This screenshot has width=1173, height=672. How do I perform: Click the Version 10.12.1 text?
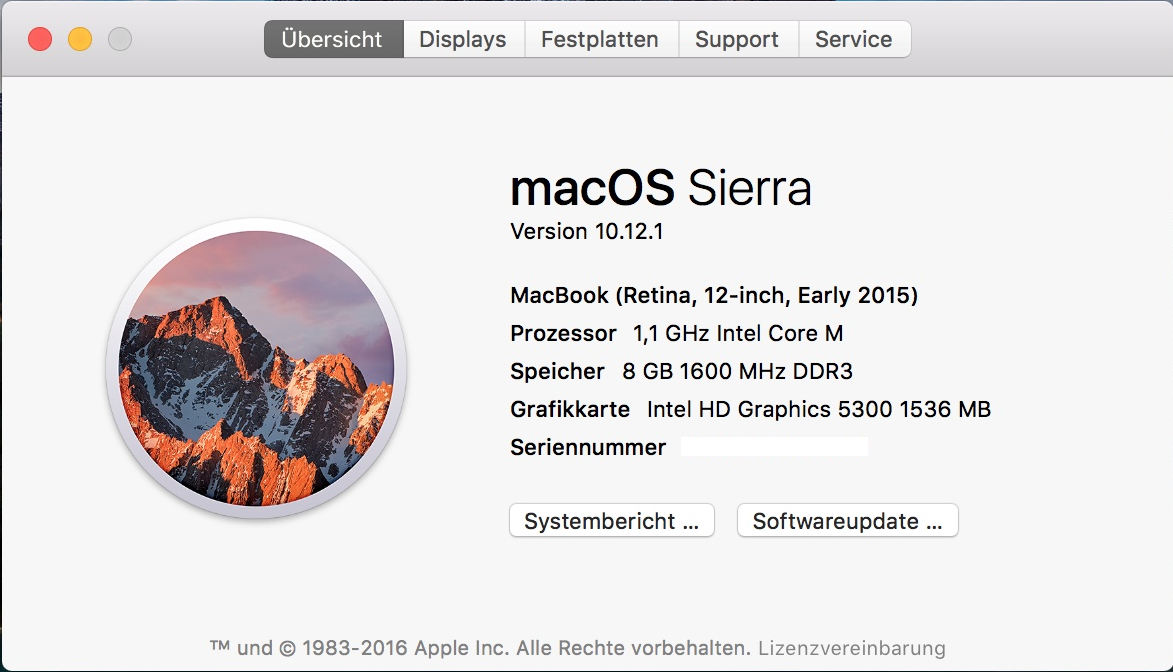pyautogui.click(x=587, y=231)
